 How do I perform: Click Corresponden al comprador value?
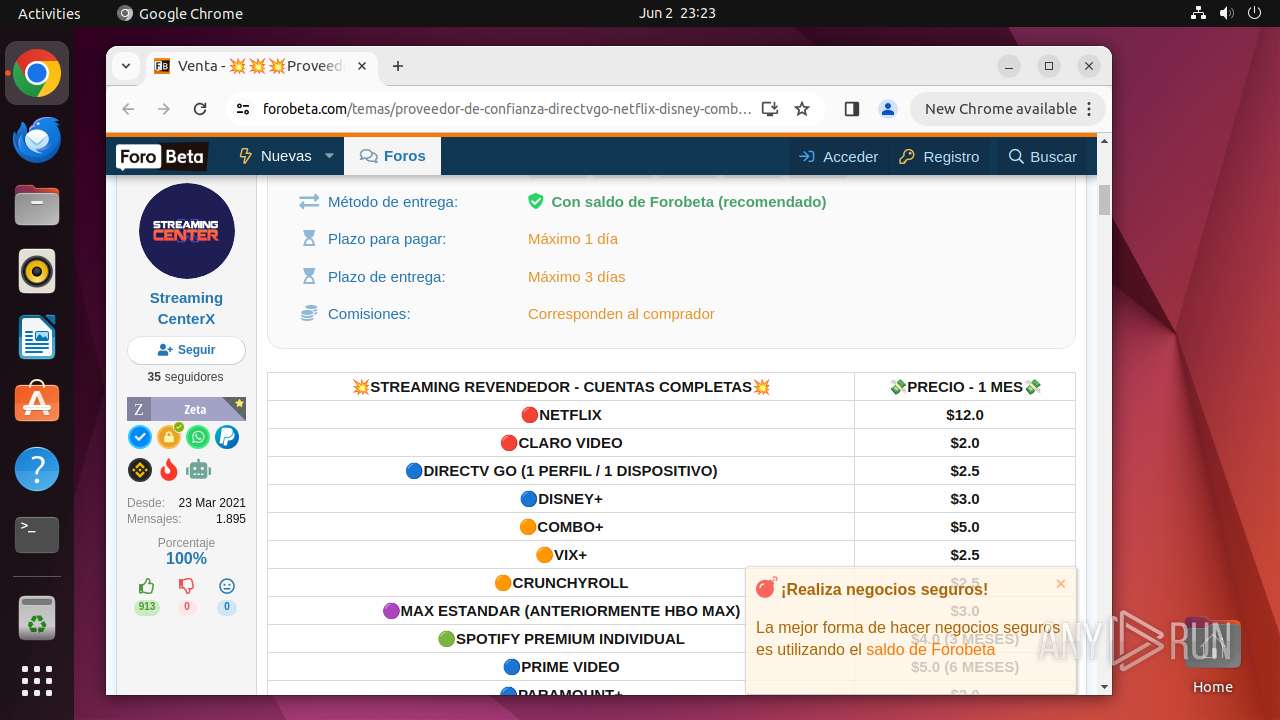(621, 314)
